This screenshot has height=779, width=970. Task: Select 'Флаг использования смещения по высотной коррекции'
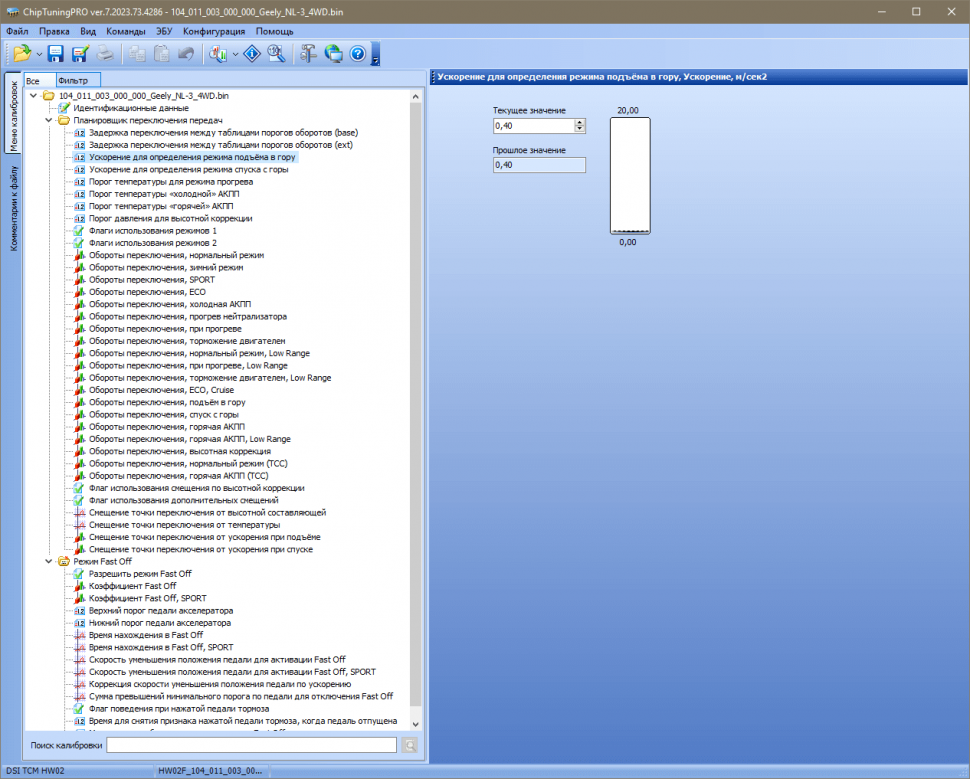[196, 488]
